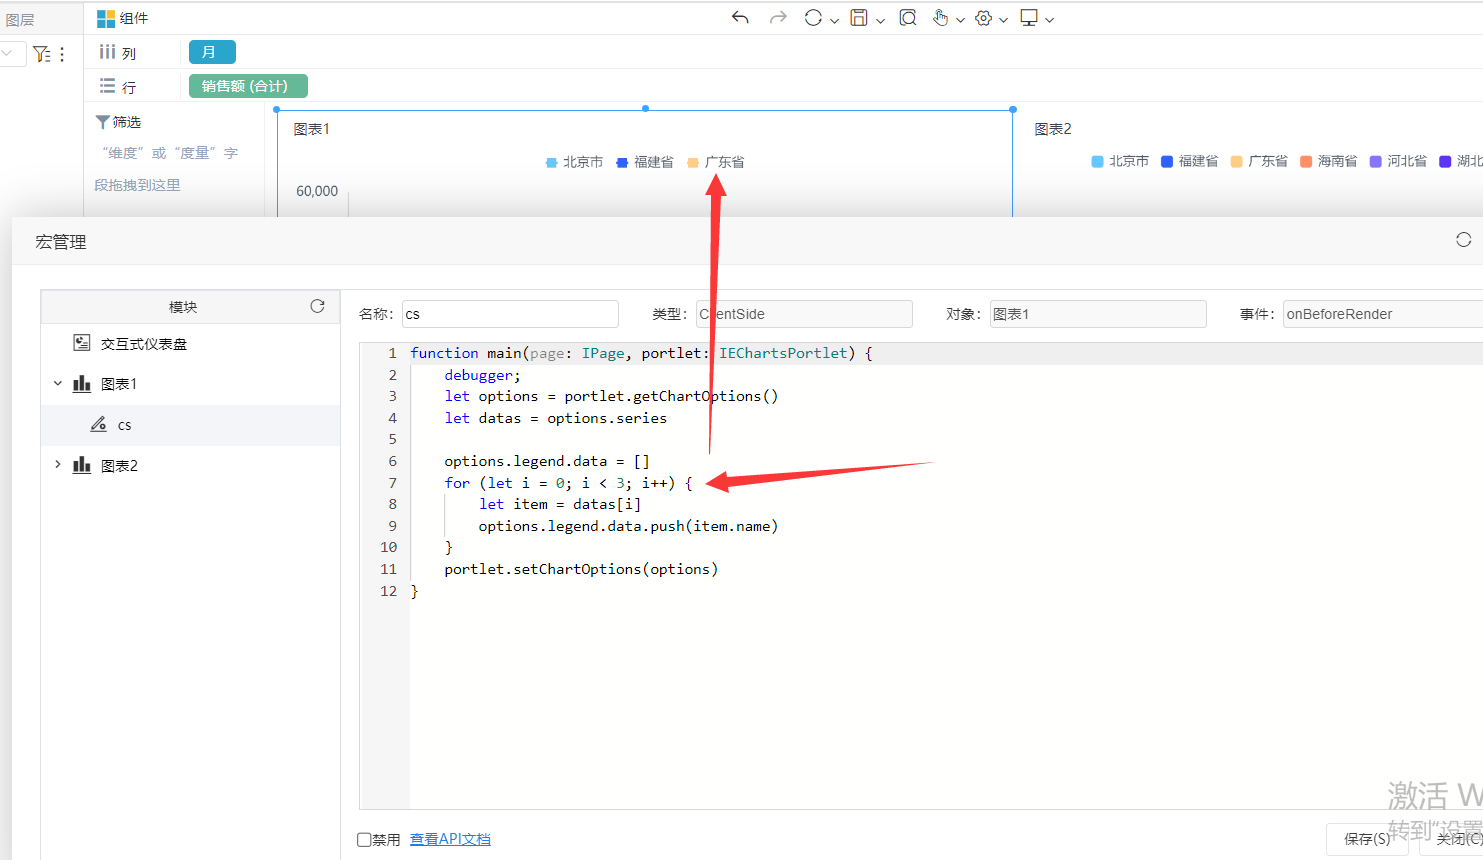Click the refresh icon in the top toolbar
The height and width of the screenshot is (860, 1483).
813,18
